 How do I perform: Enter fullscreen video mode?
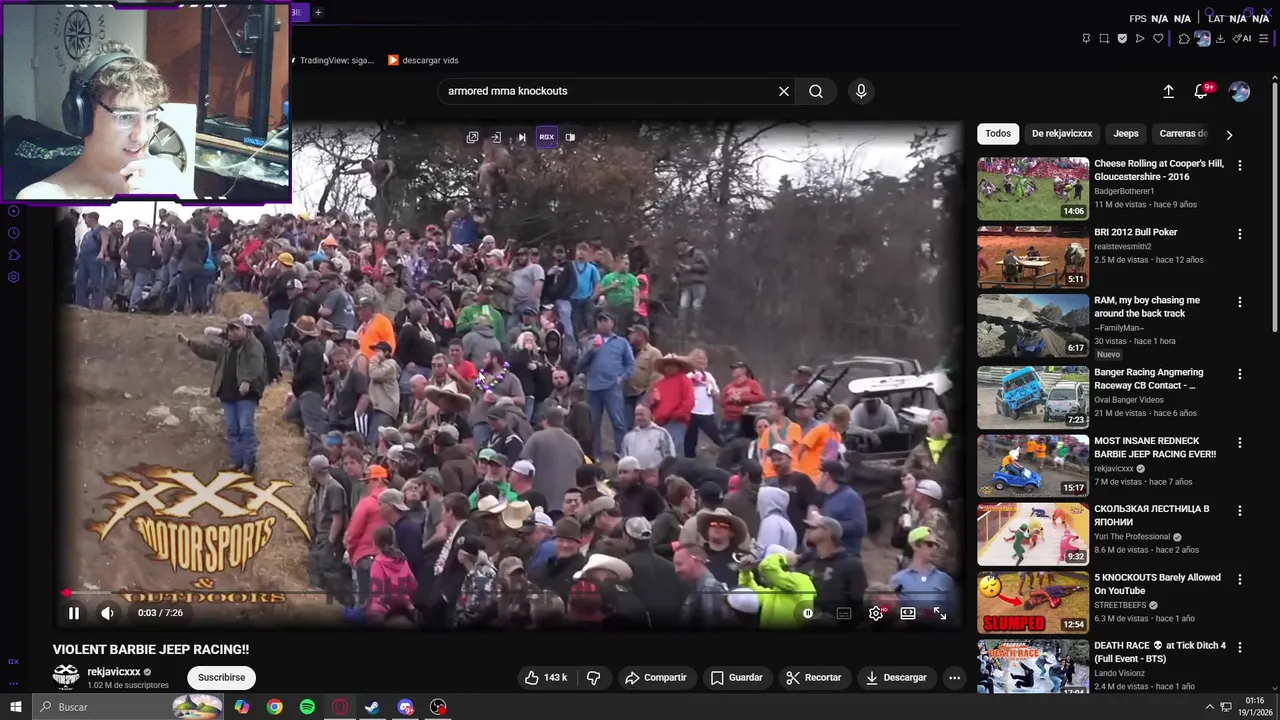point(940,613)
